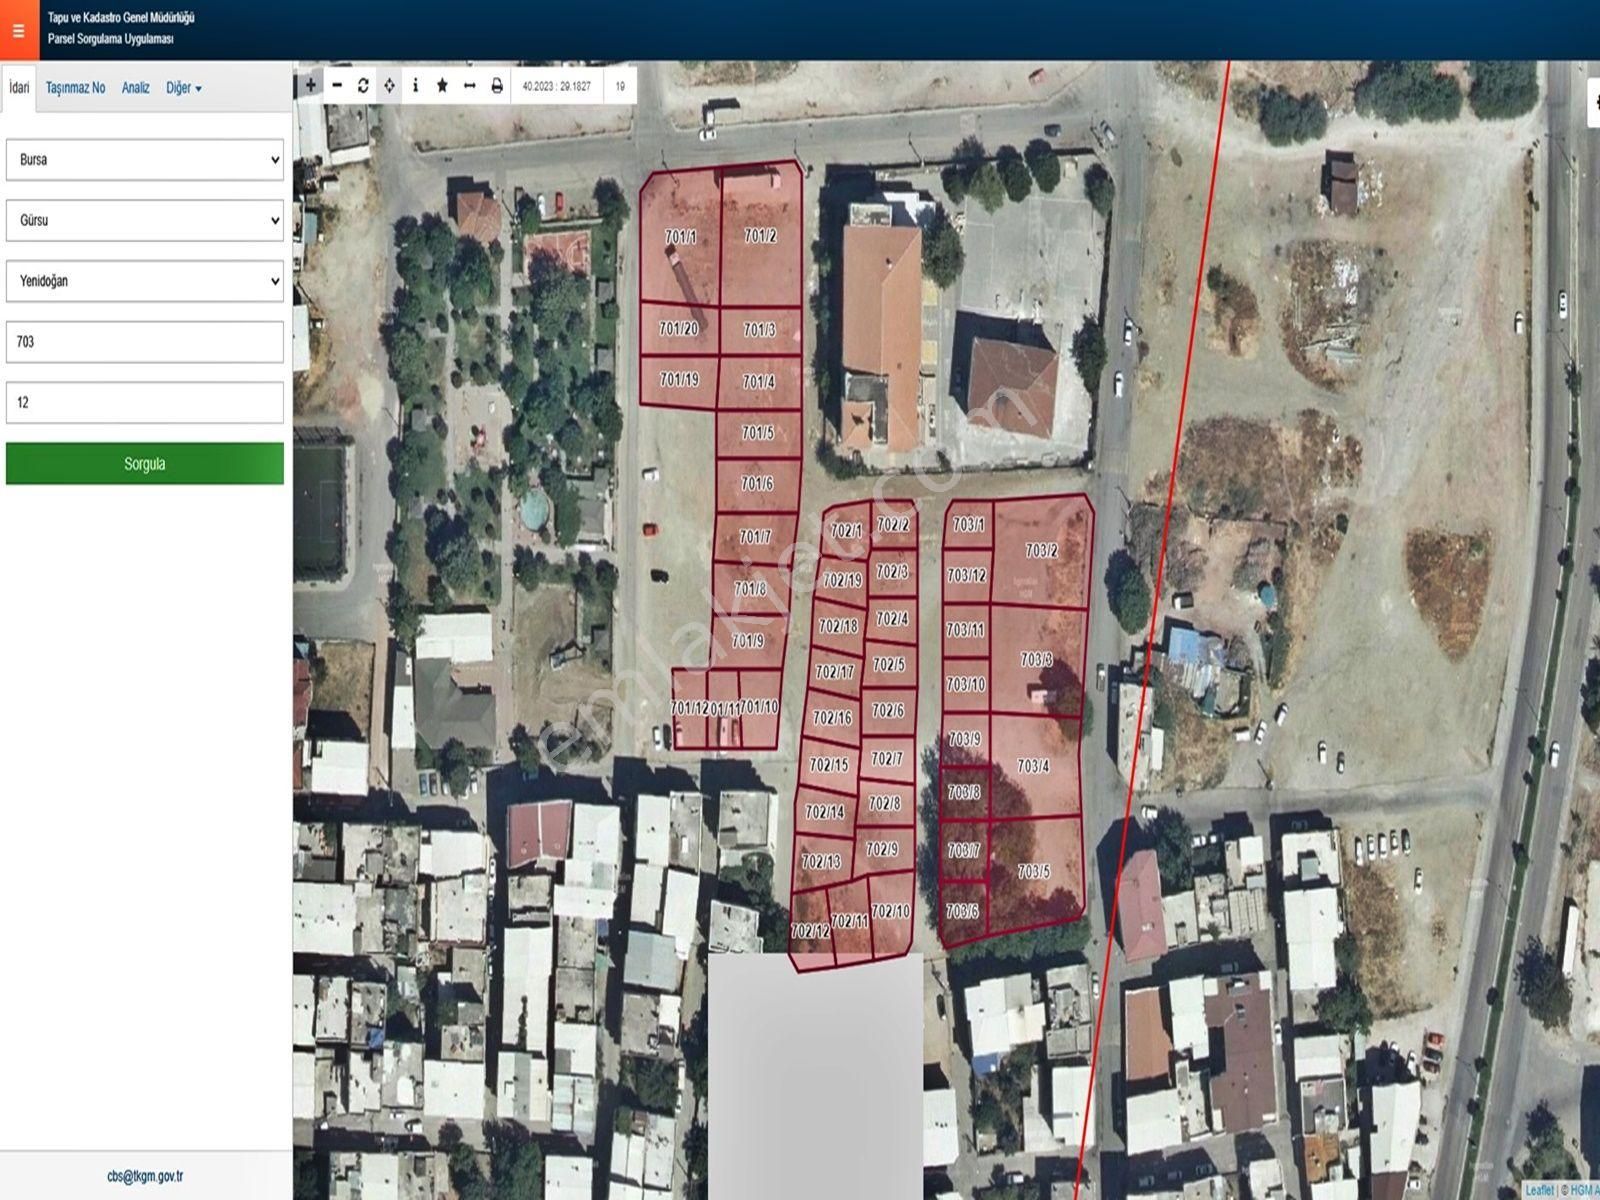Select parcel 702/16 on the map

tap(832, 718)
